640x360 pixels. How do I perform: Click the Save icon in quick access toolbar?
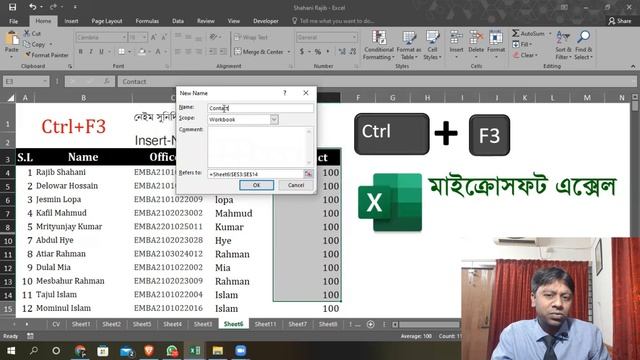click(13, 7)
